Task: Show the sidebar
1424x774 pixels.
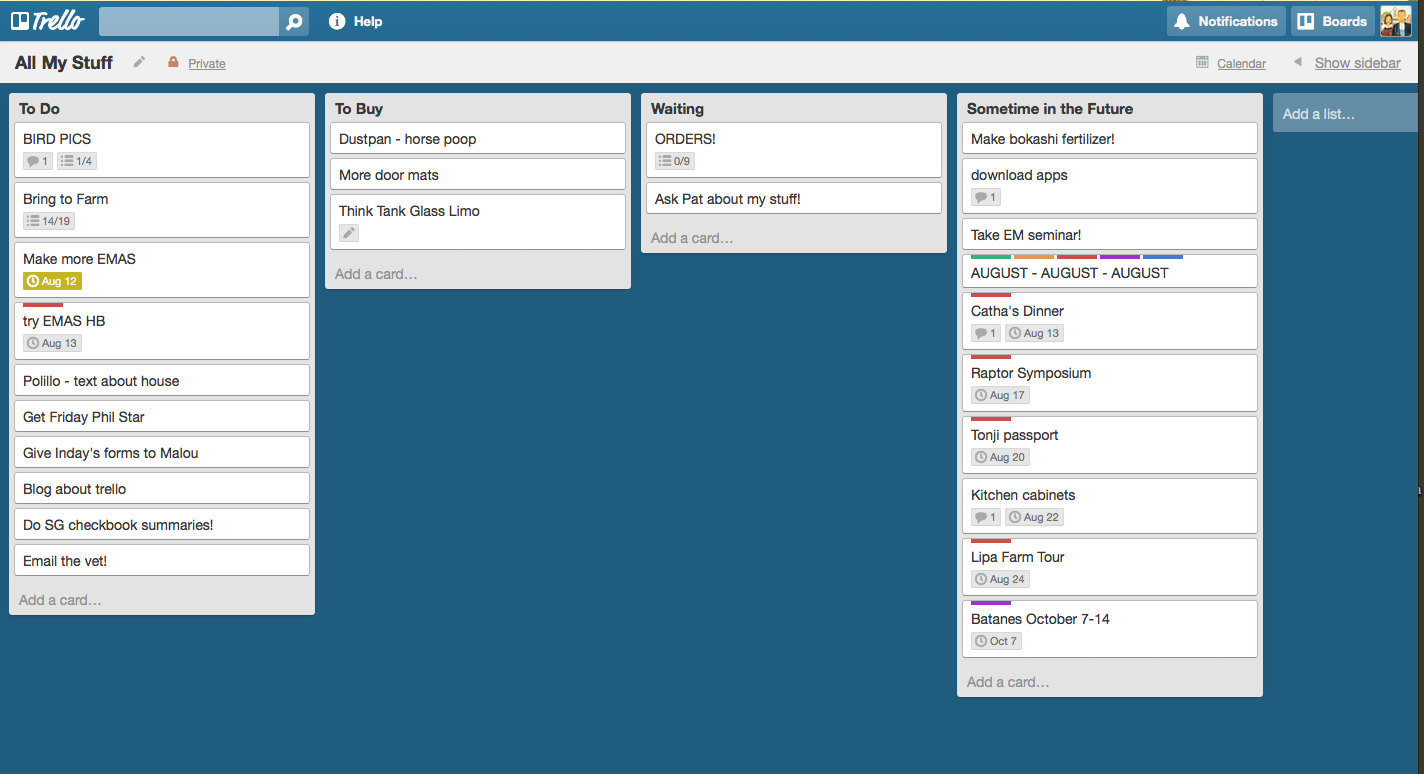Action: click(1356, 63)
